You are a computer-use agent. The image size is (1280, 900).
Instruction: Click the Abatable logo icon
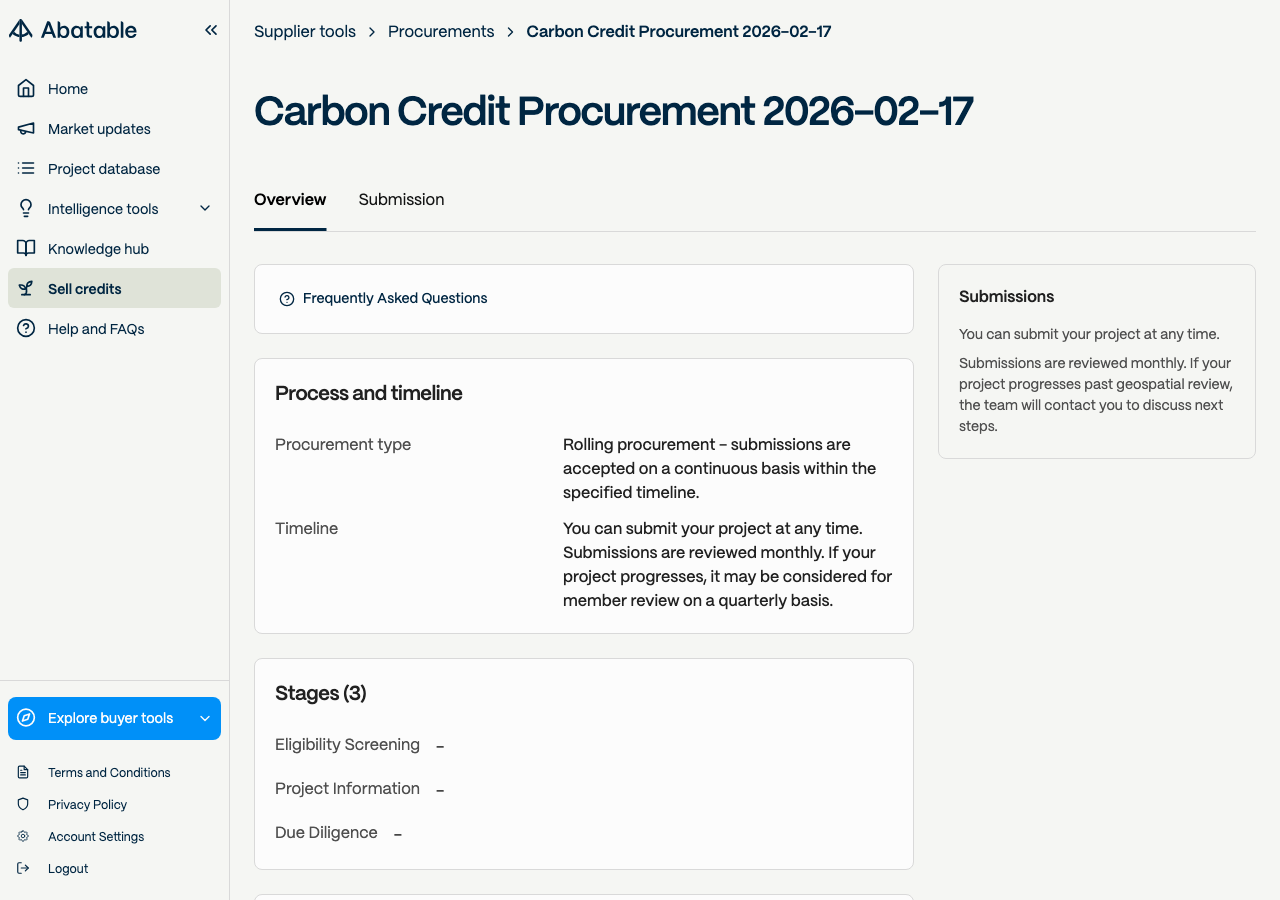point(21,30)
